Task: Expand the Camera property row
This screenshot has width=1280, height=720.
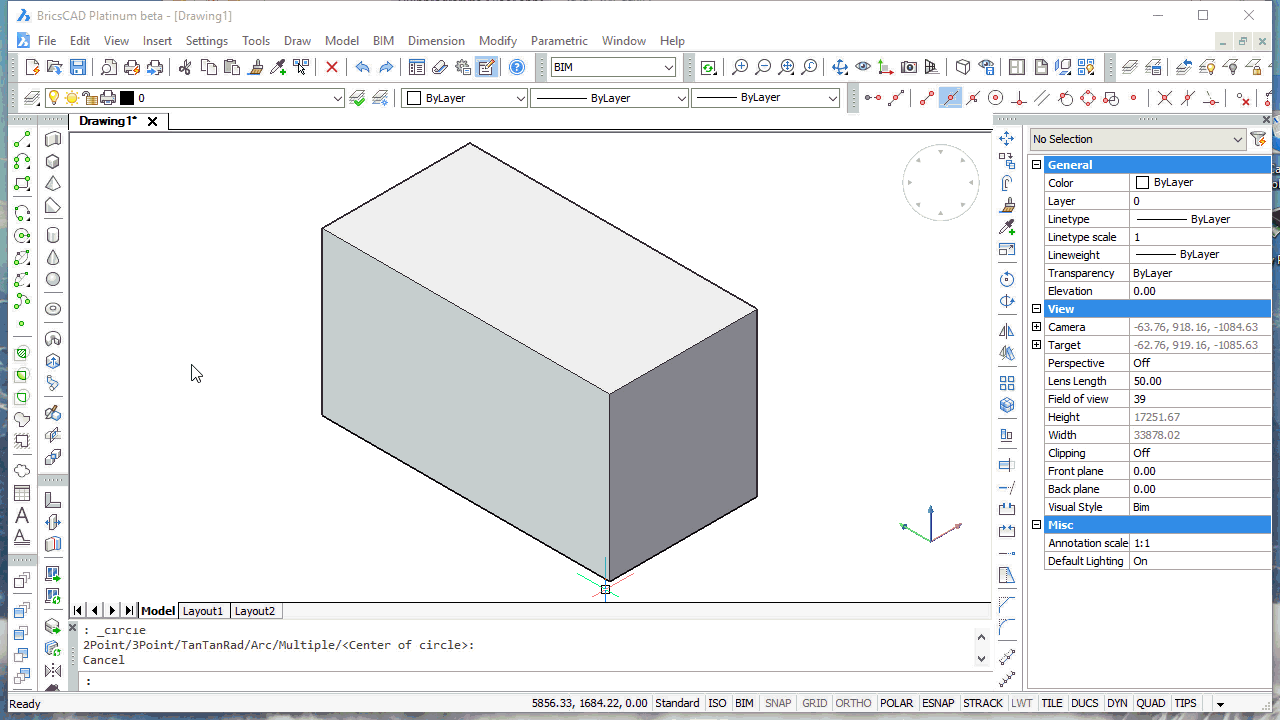Action: tap(1037, 327)
